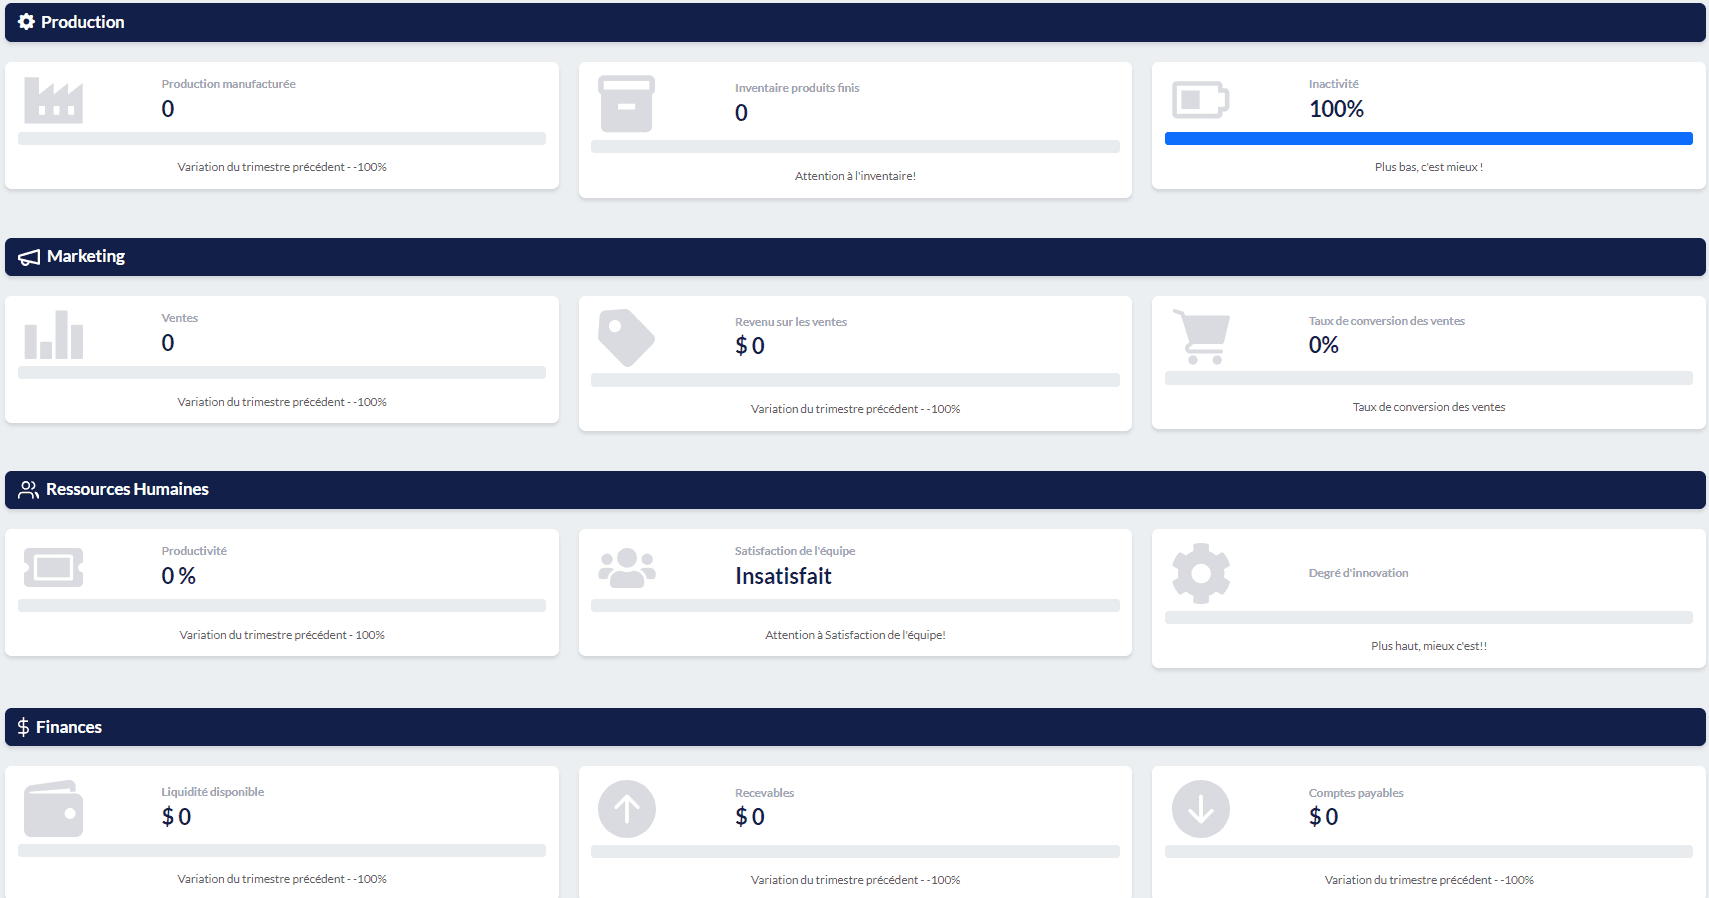Click the blue Inactivité progress bar
Image resolution: width=1709 pixels, height=898 pixels.
point(1428,139)
